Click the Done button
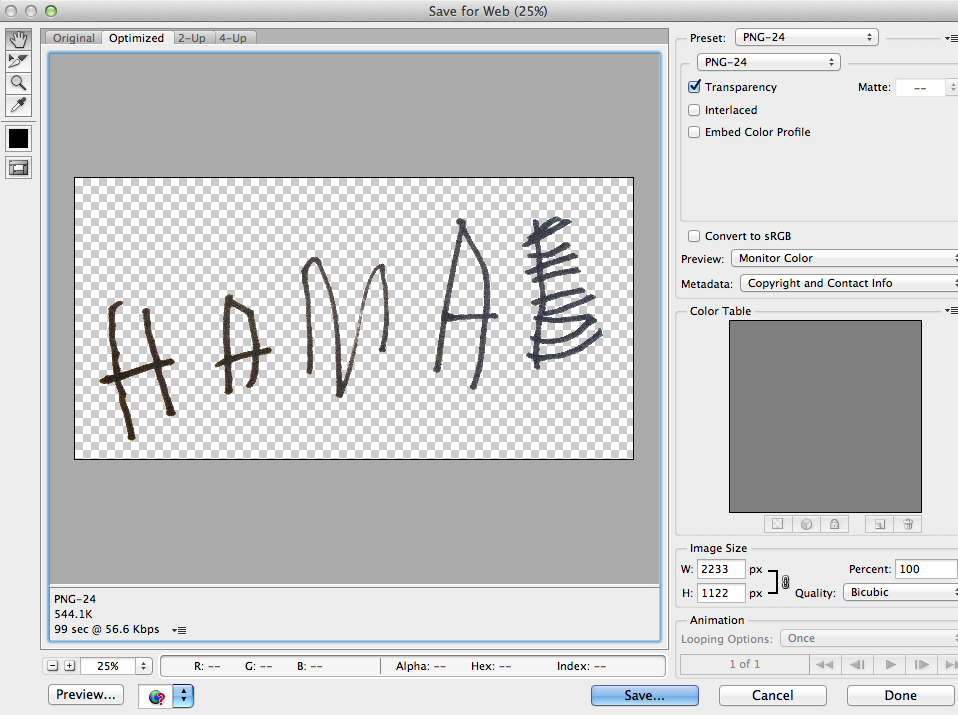 click(x=901, y=695)
